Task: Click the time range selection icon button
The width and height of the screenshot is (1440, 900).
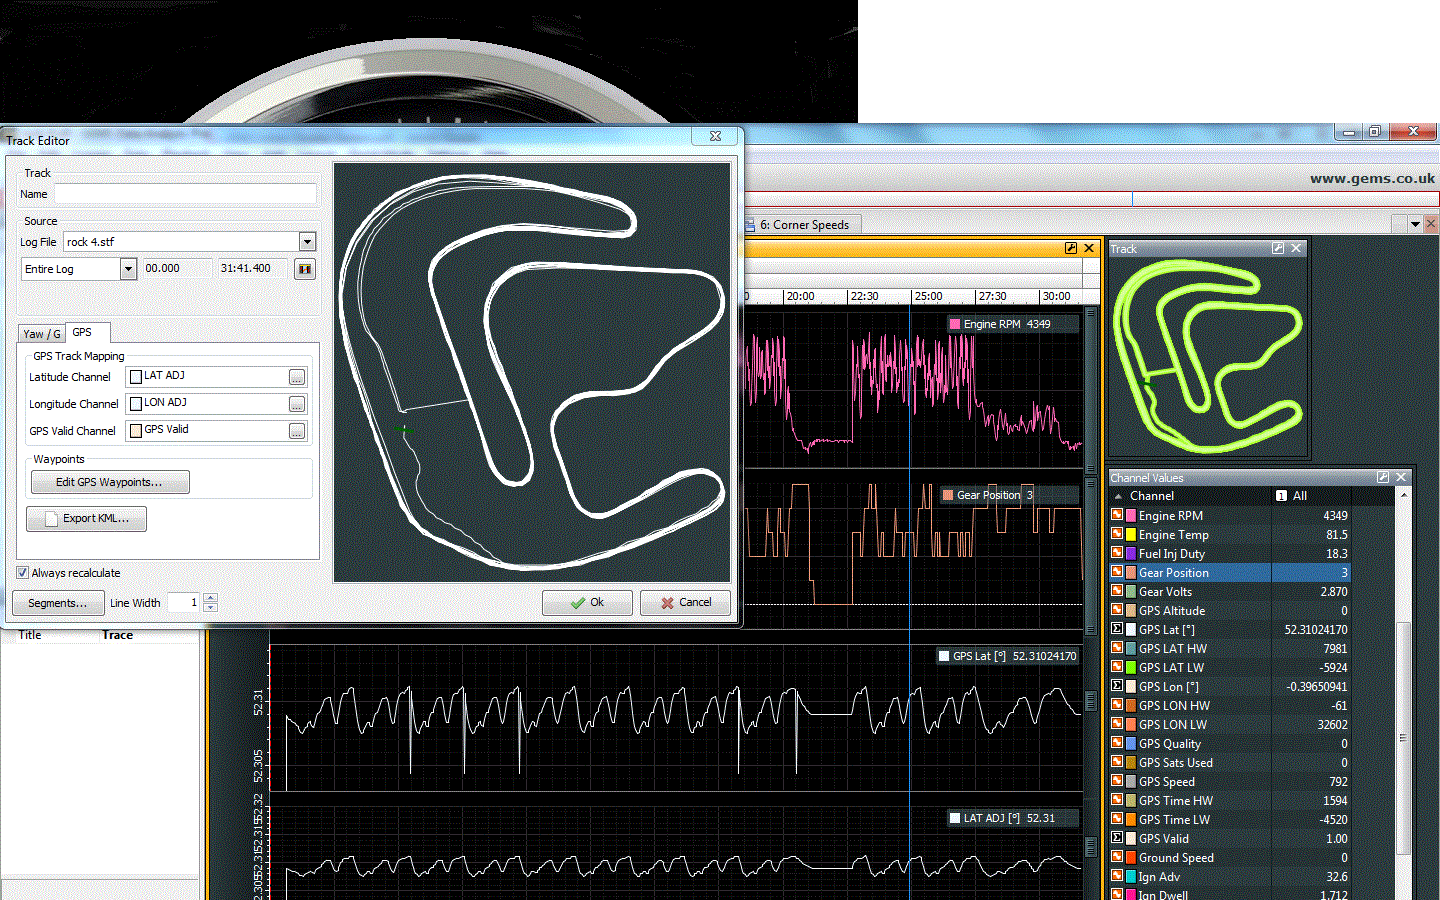Action: pyautogui.click(x=305, y=269)
